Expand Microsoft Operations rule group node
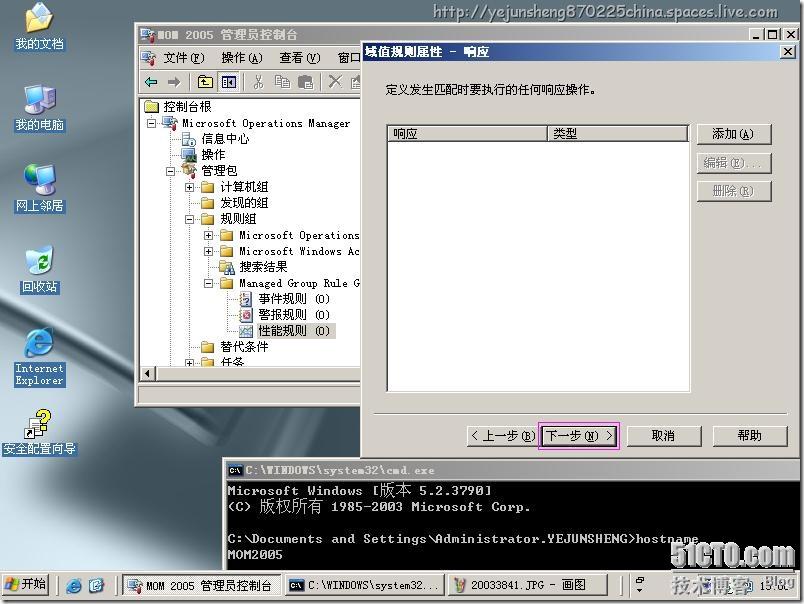This screenshot has height=604, width=804. [x=208, y=235]
